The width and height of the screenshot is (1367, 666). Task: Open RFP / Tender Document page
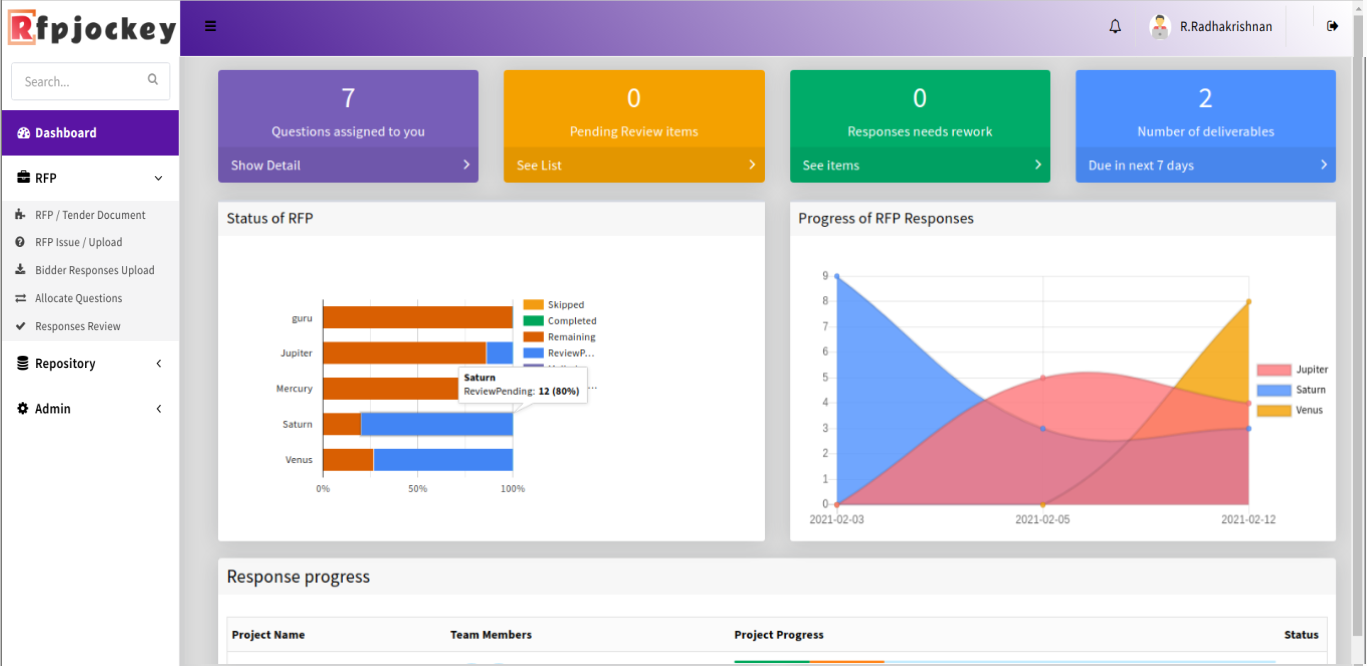tap(90, 215)
